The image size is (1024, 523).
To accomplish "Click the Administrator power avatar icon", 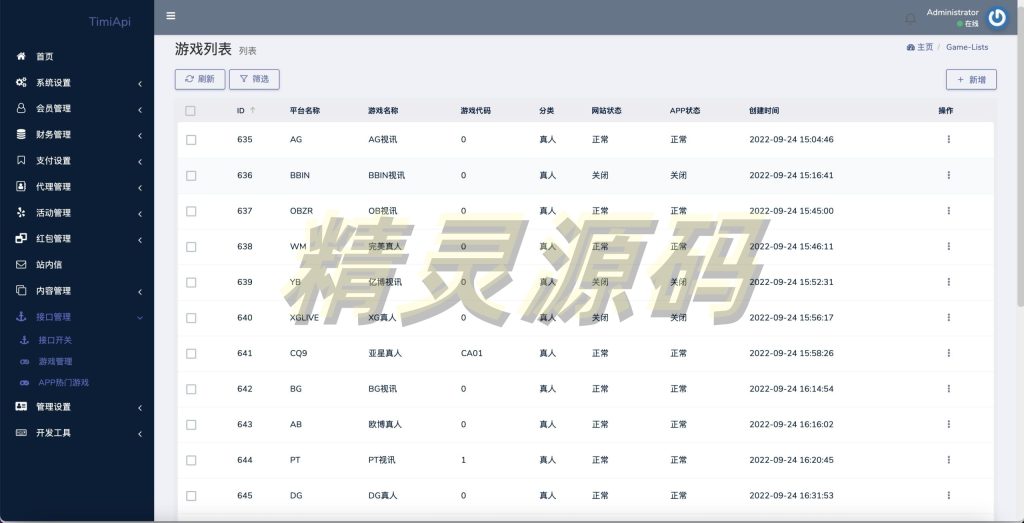I will tap(997, 18).
